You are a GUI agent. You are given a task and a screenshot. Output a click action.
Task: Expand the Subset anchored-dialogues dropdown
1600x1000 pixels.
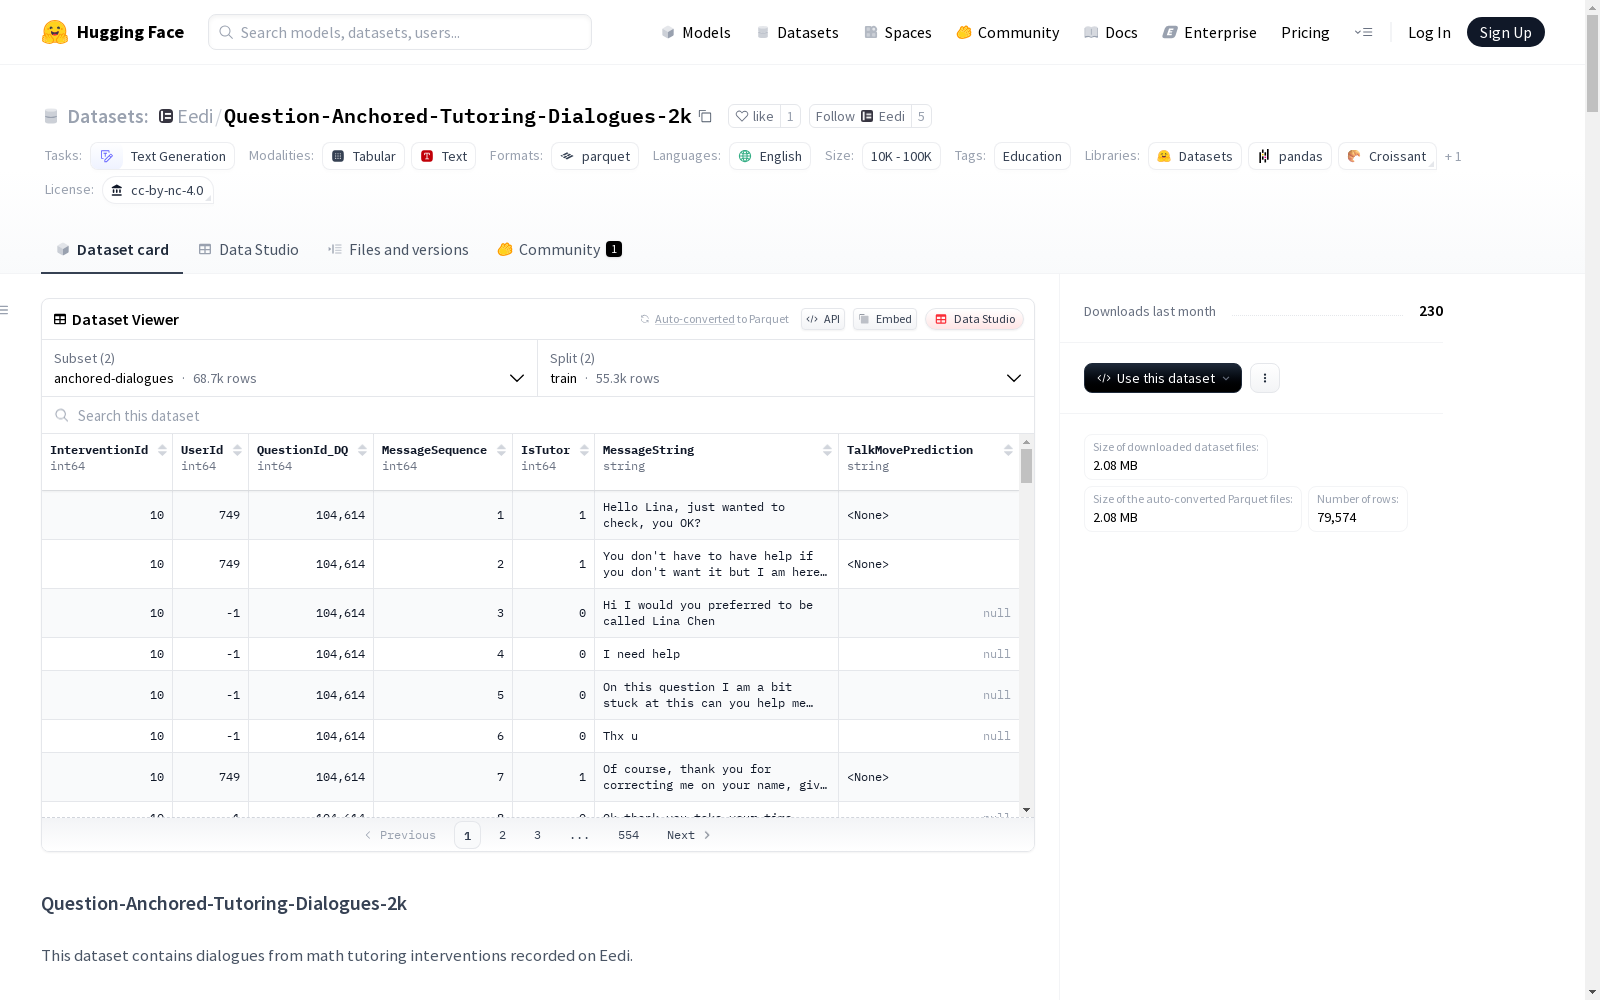pos(290,368)
